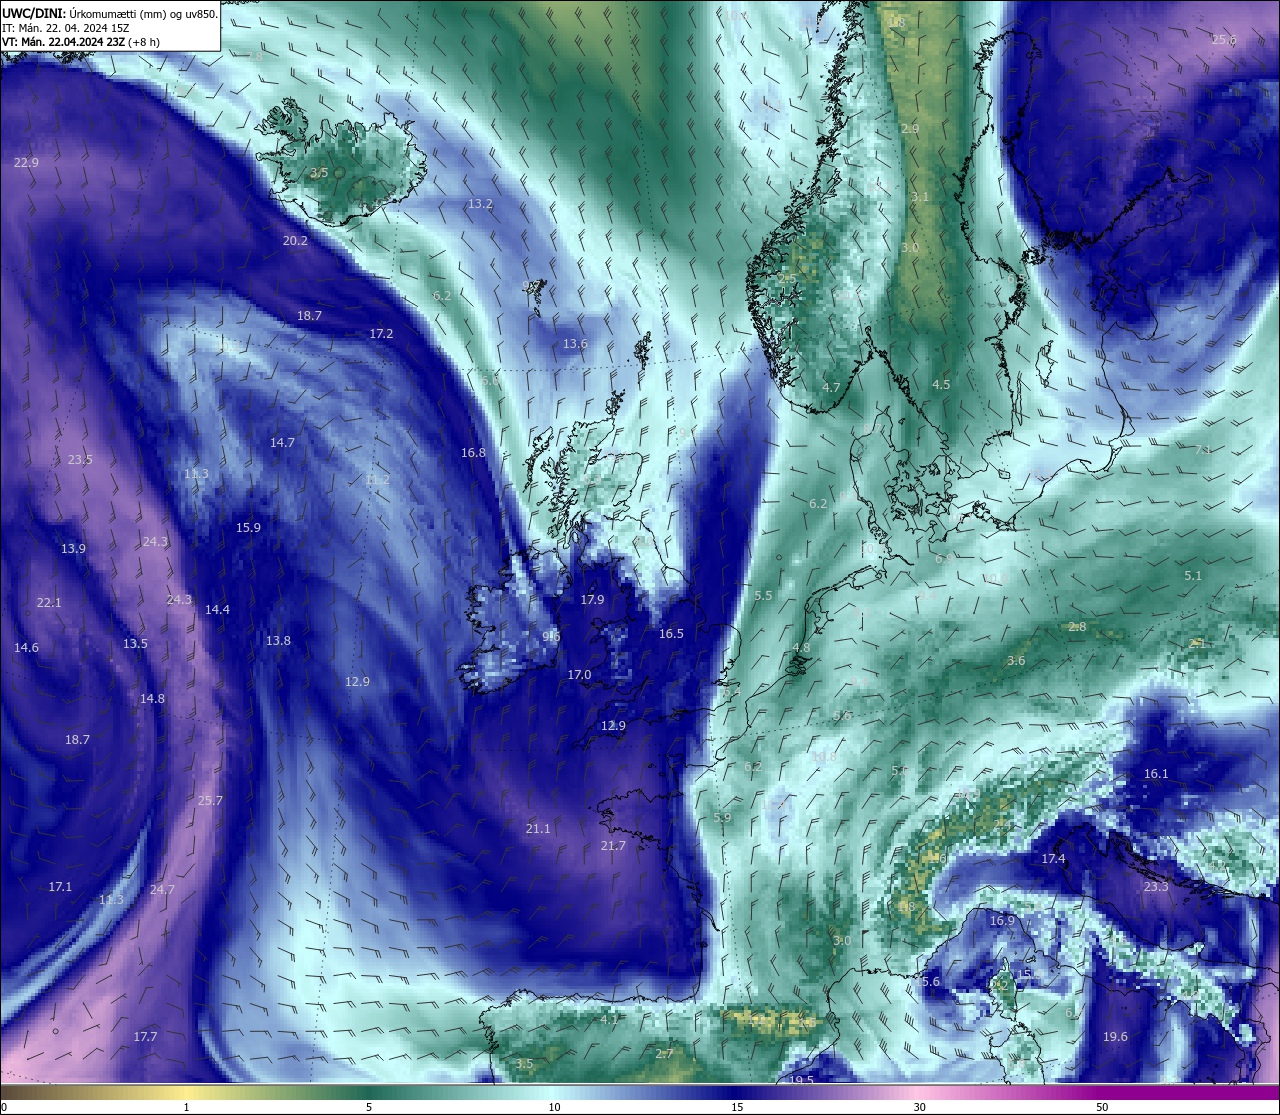Click the 23.3 value over the Adriatic
The height and width of the screenshot is (1115, 1280).
1156,888
